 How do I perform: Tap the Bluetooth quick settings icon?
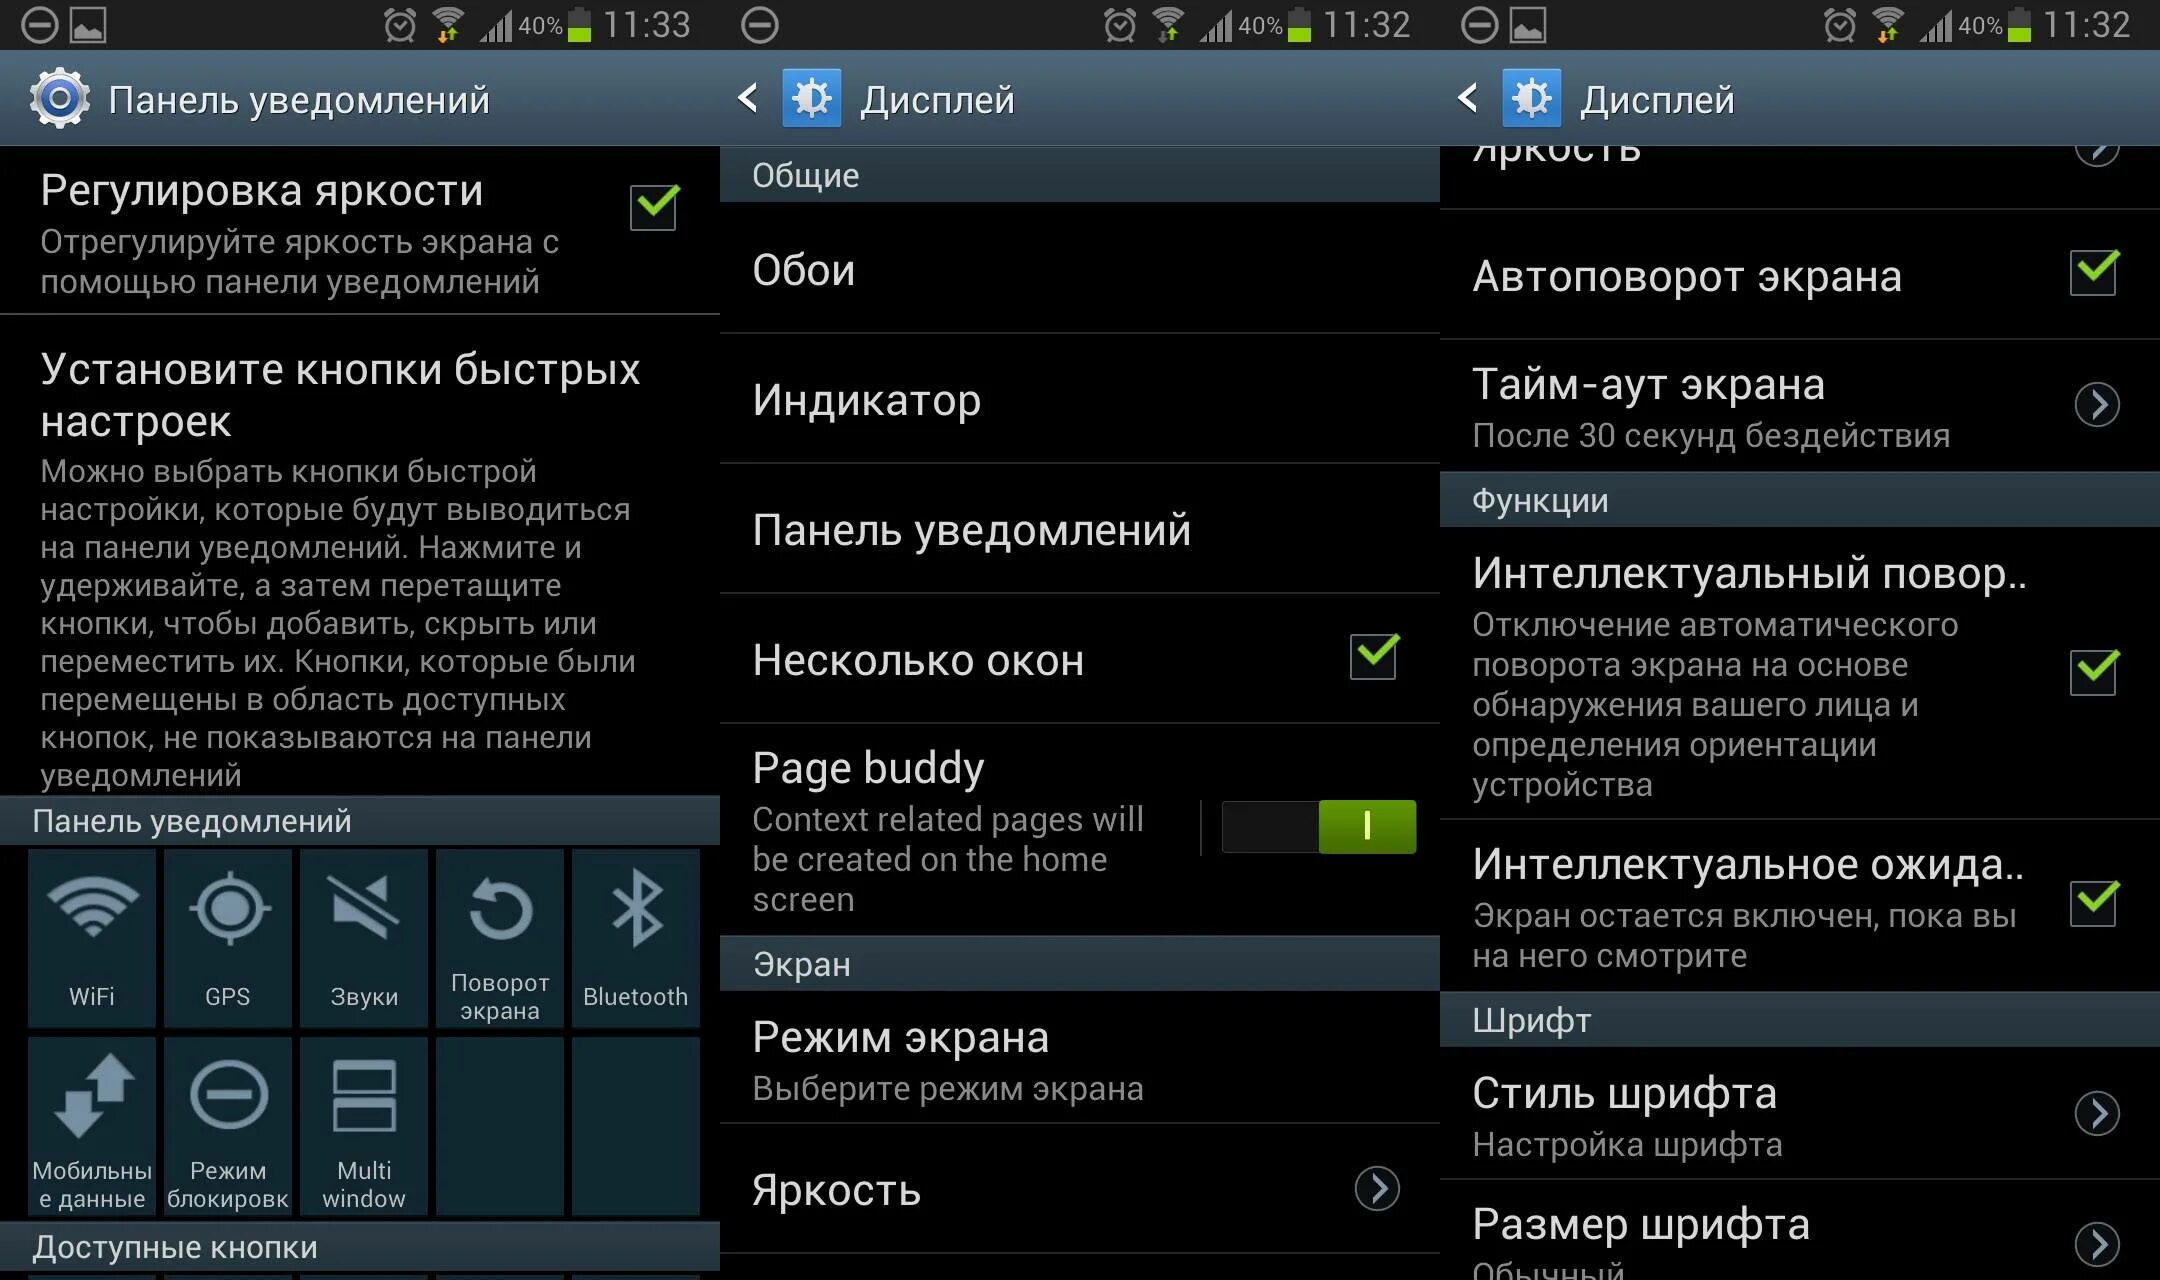(x=634, y=937)
